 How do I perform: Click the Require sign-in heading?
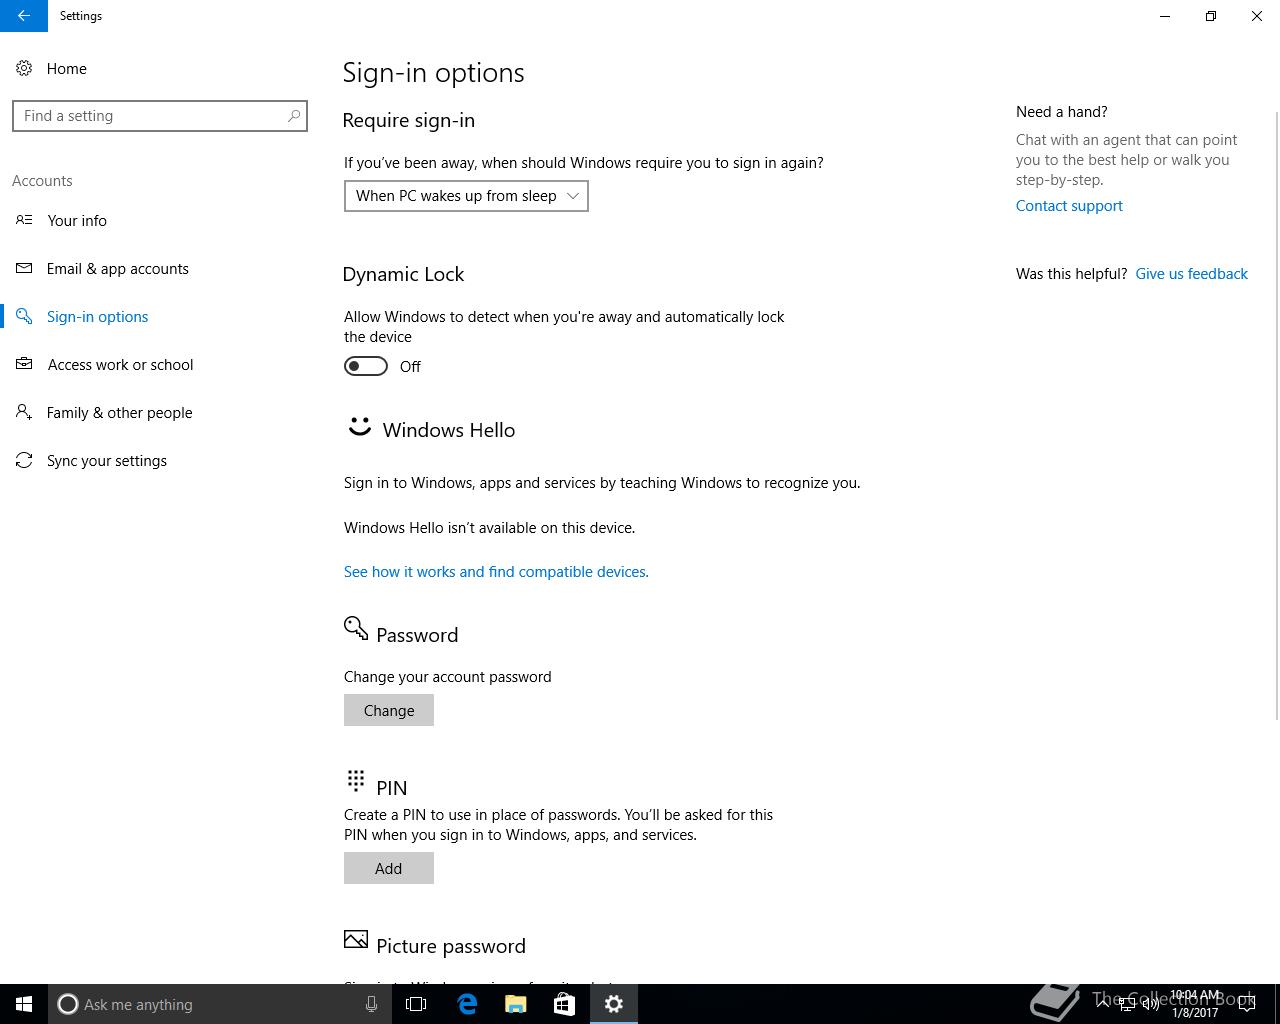click(409, 120)
